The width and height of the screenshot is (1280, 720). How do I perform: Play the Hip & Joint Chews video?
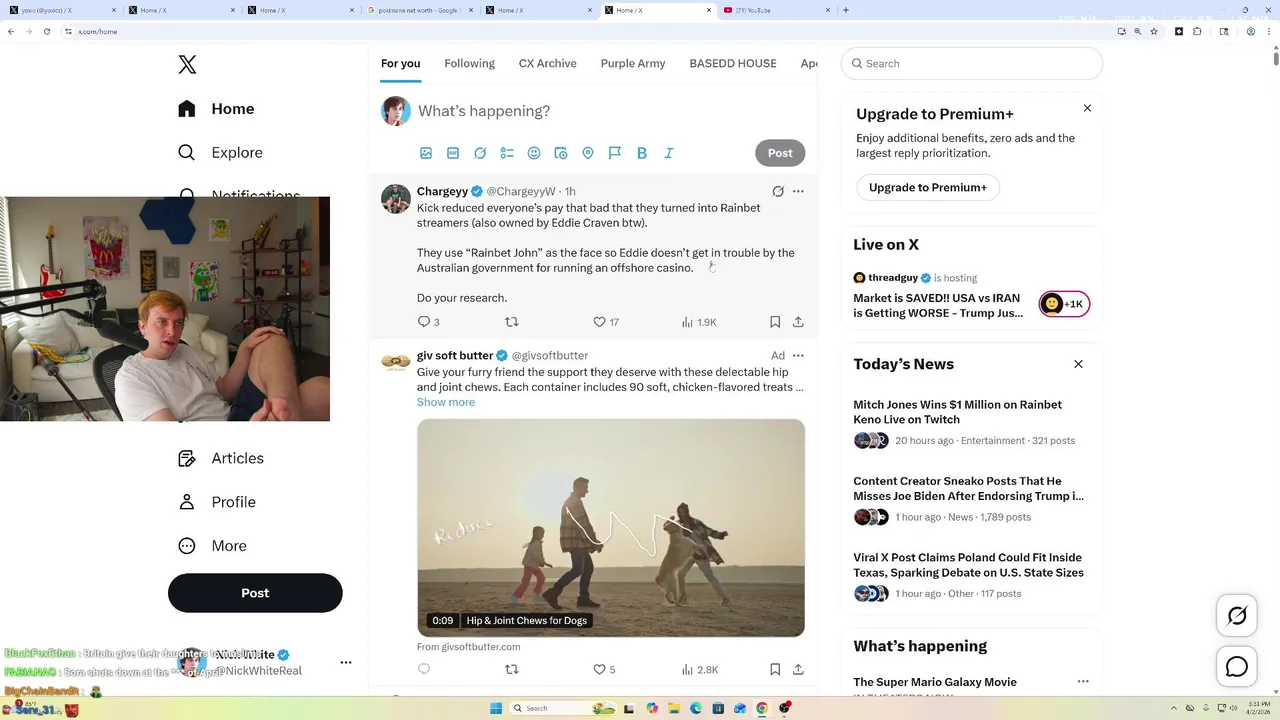[x=611, y=528]
